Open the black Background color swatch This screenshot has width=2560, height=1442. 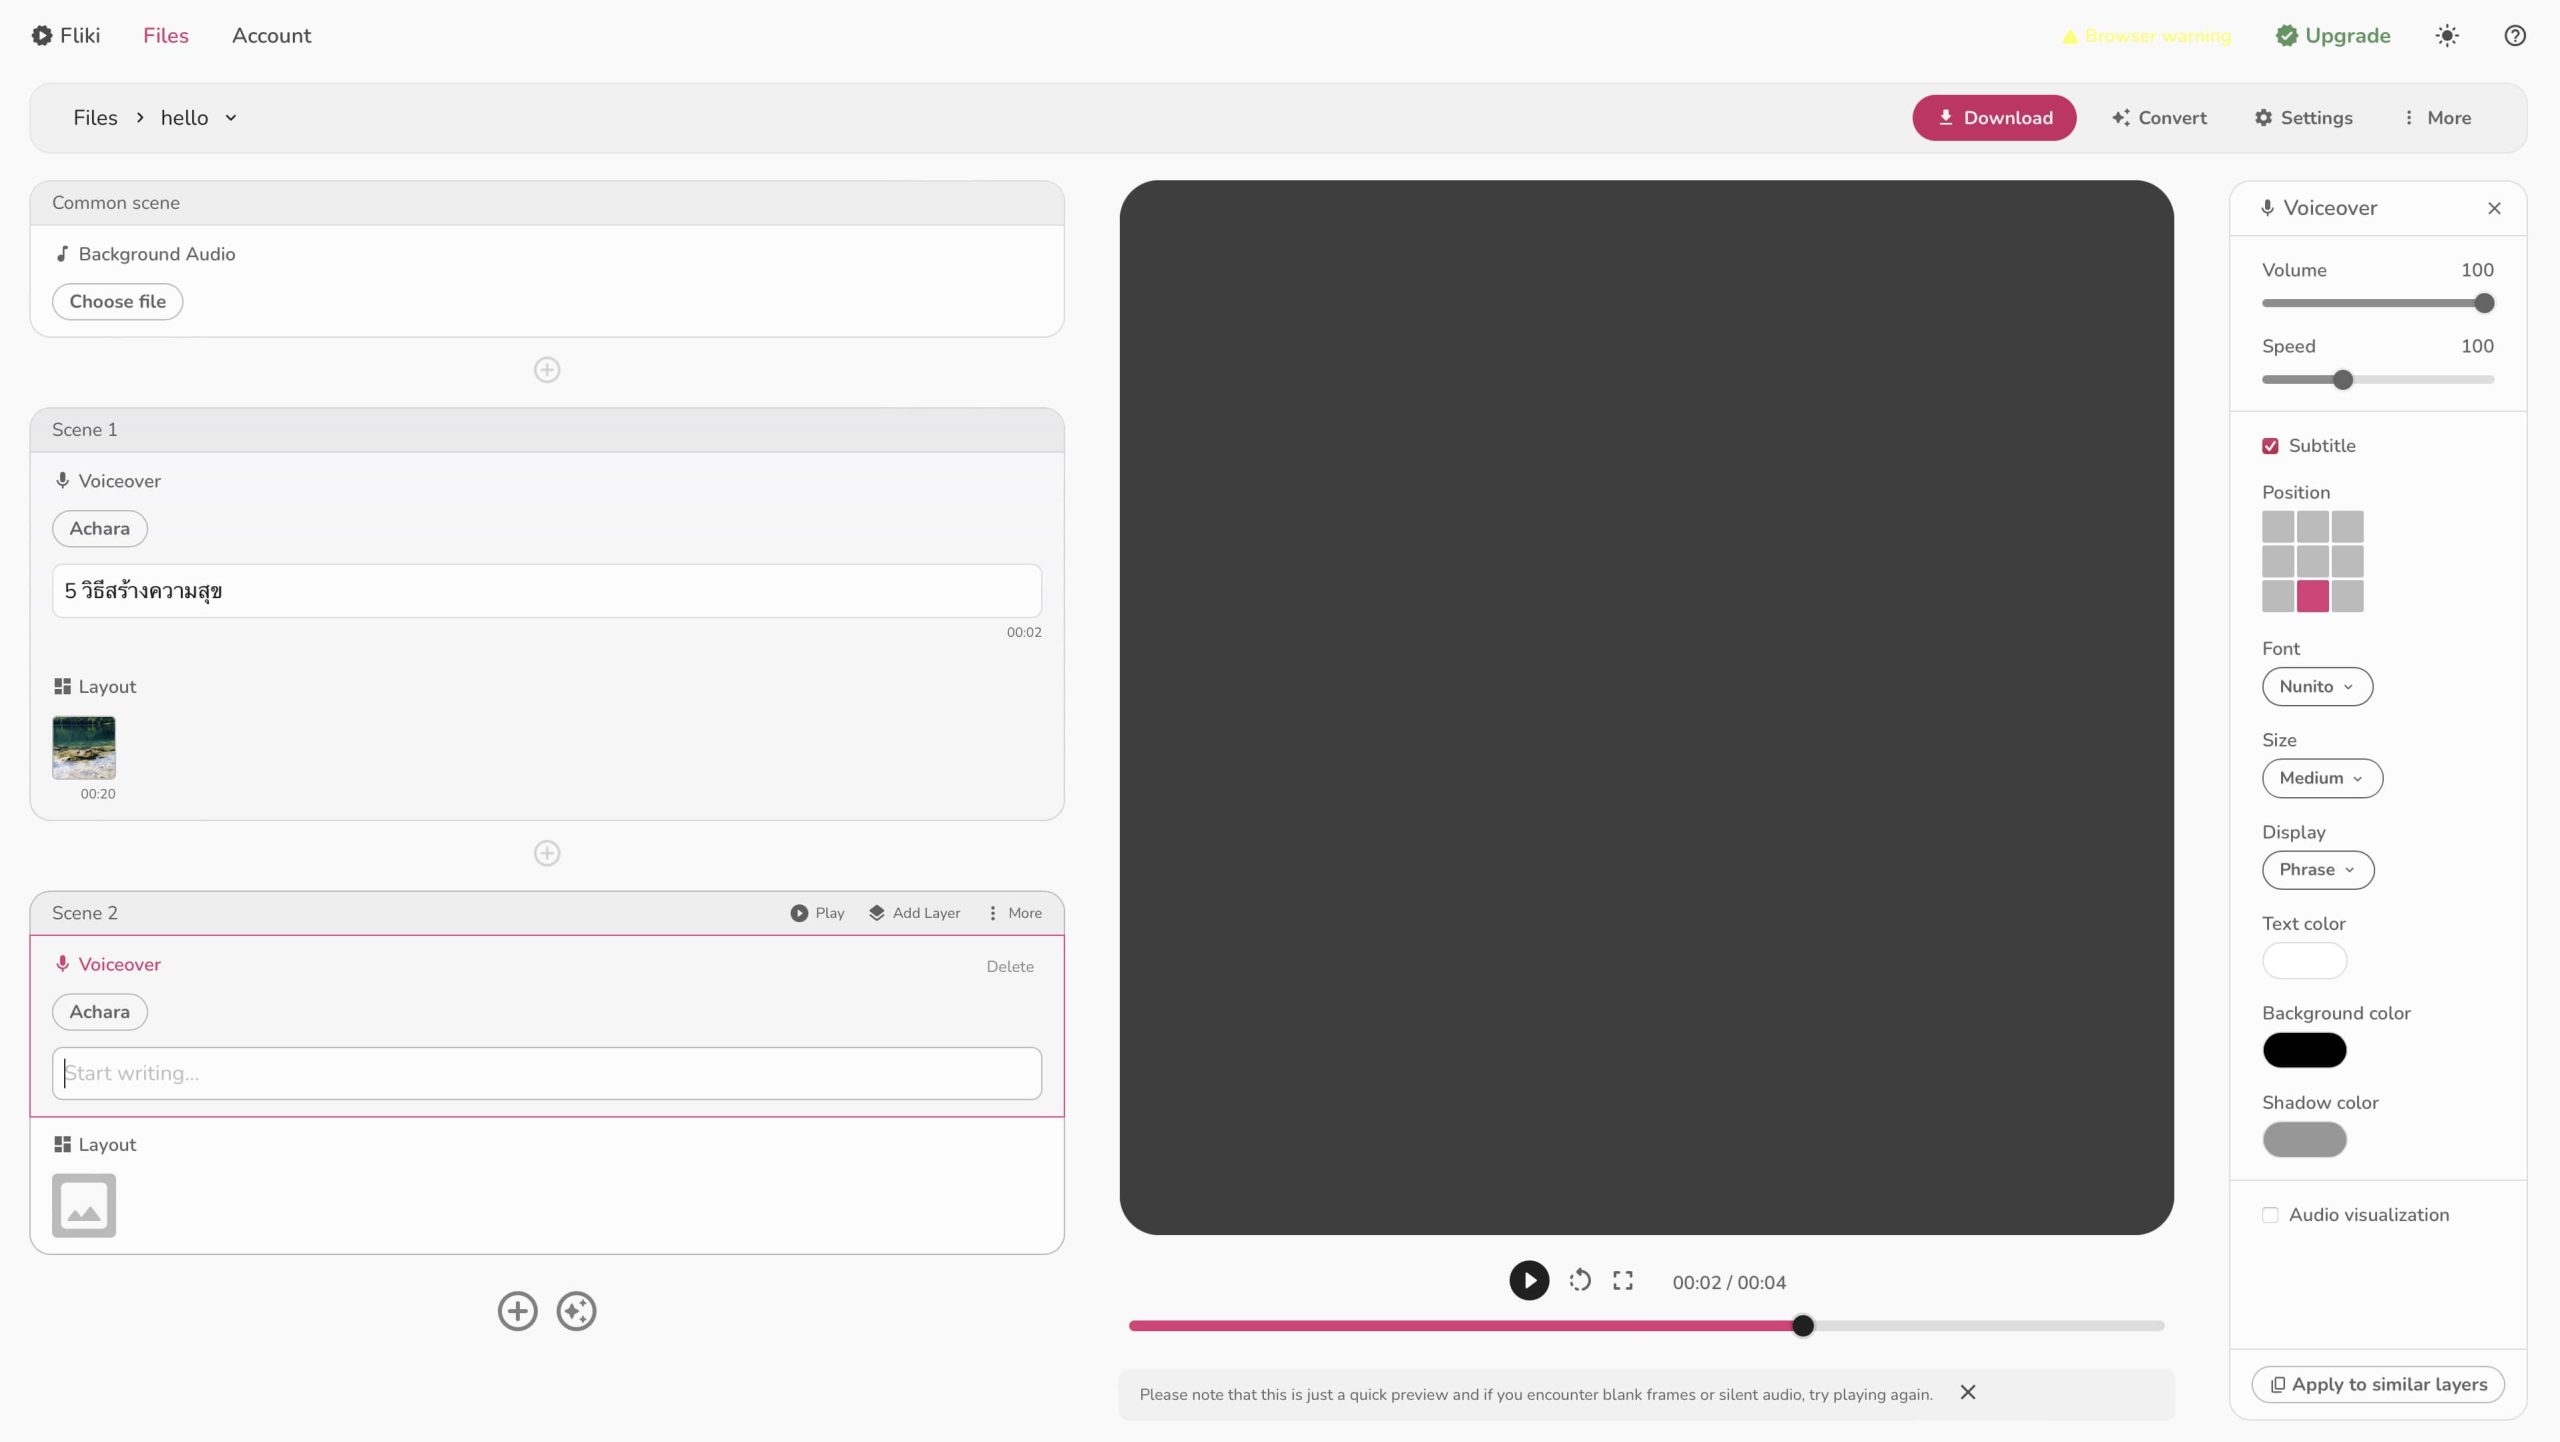tap(2303, 1050)
